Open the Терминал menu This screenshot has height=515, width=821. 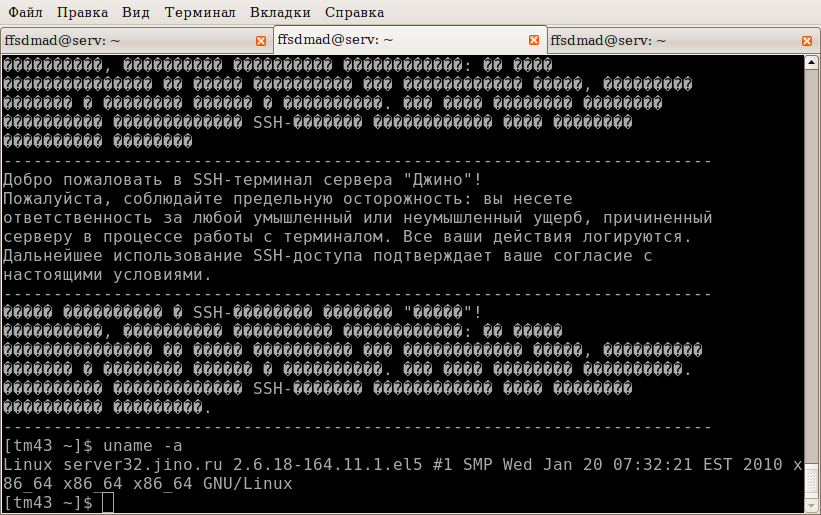(200, 12)
